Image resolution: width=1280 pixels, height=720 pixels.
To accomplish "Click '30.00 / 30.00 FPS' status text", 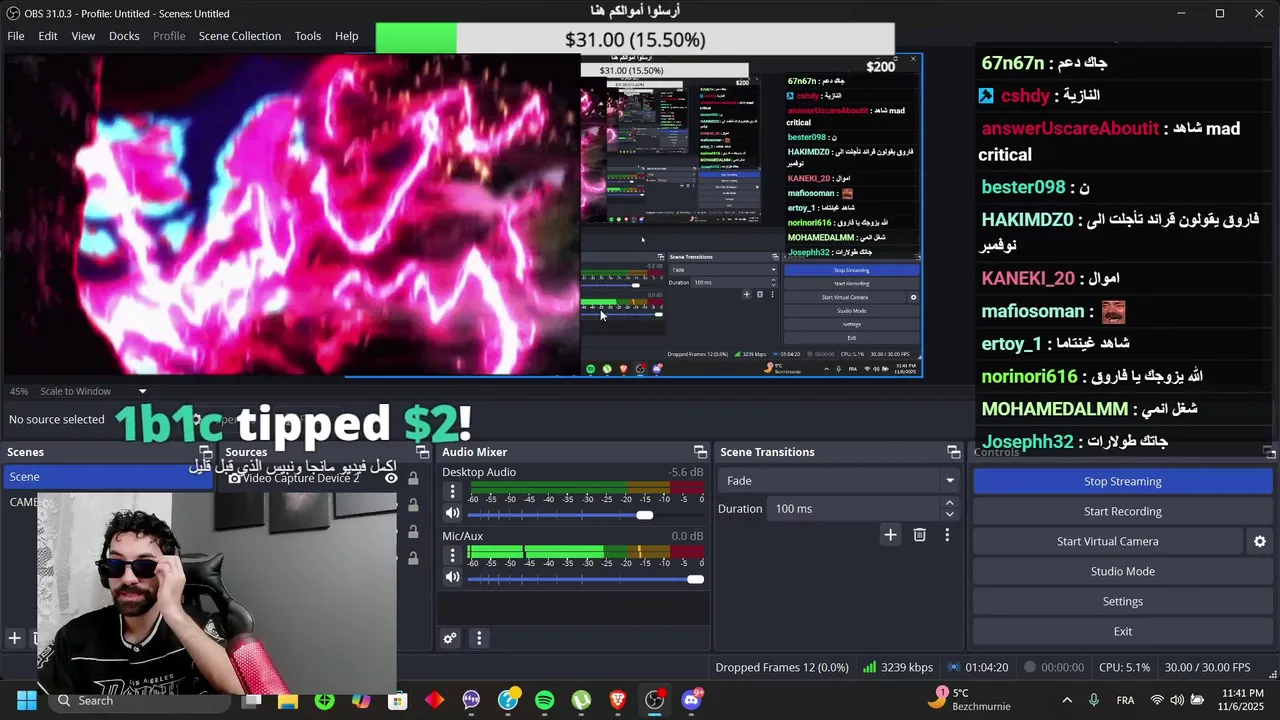I will coord(1207,667).
